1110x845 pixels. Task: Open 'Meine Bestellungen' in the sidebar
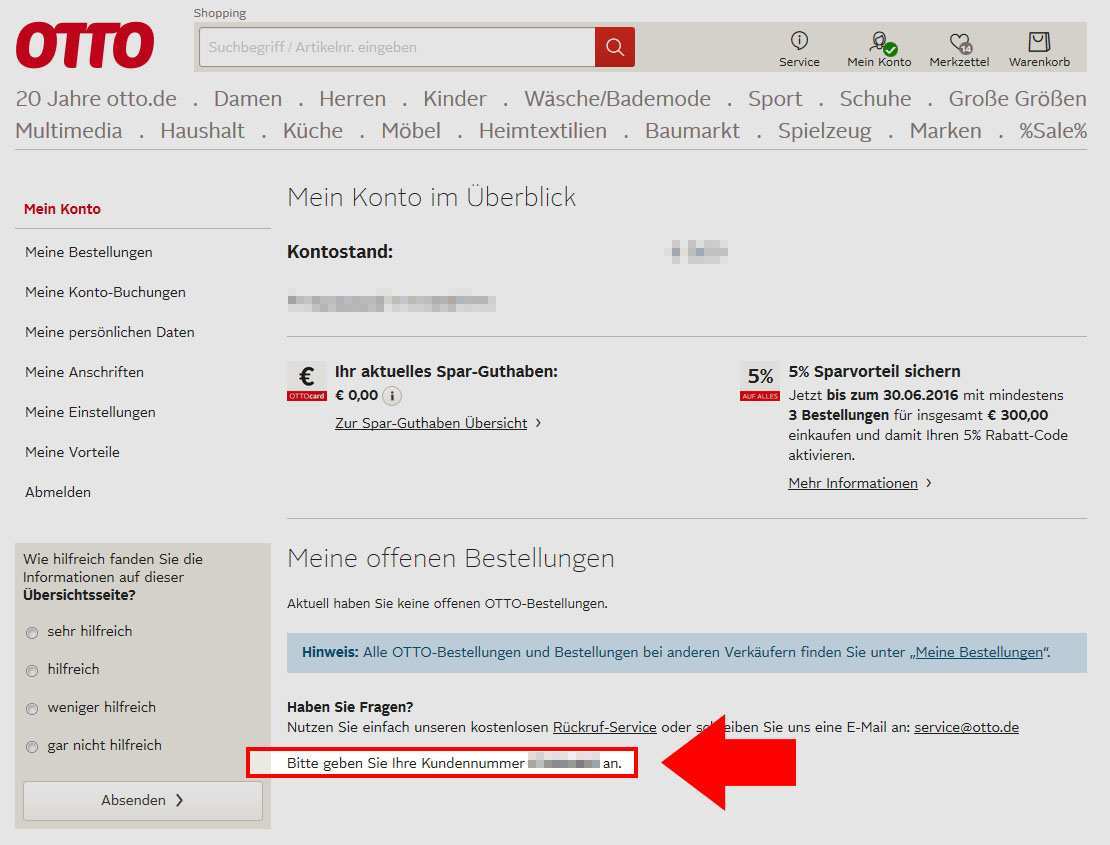click(x=89, y=252)
